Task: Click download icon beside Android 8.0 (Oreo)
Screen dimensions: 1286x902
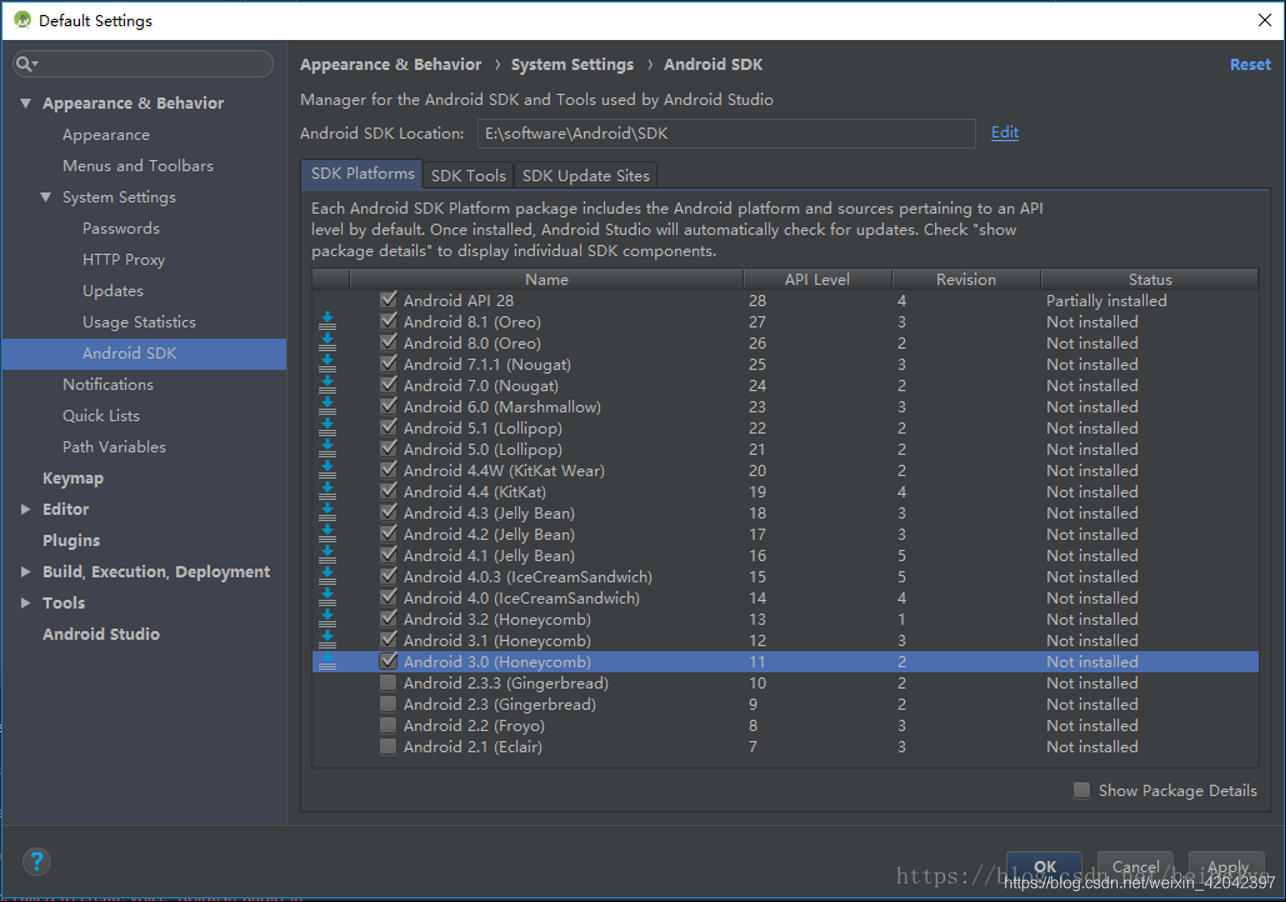Action: pos(327,343)
